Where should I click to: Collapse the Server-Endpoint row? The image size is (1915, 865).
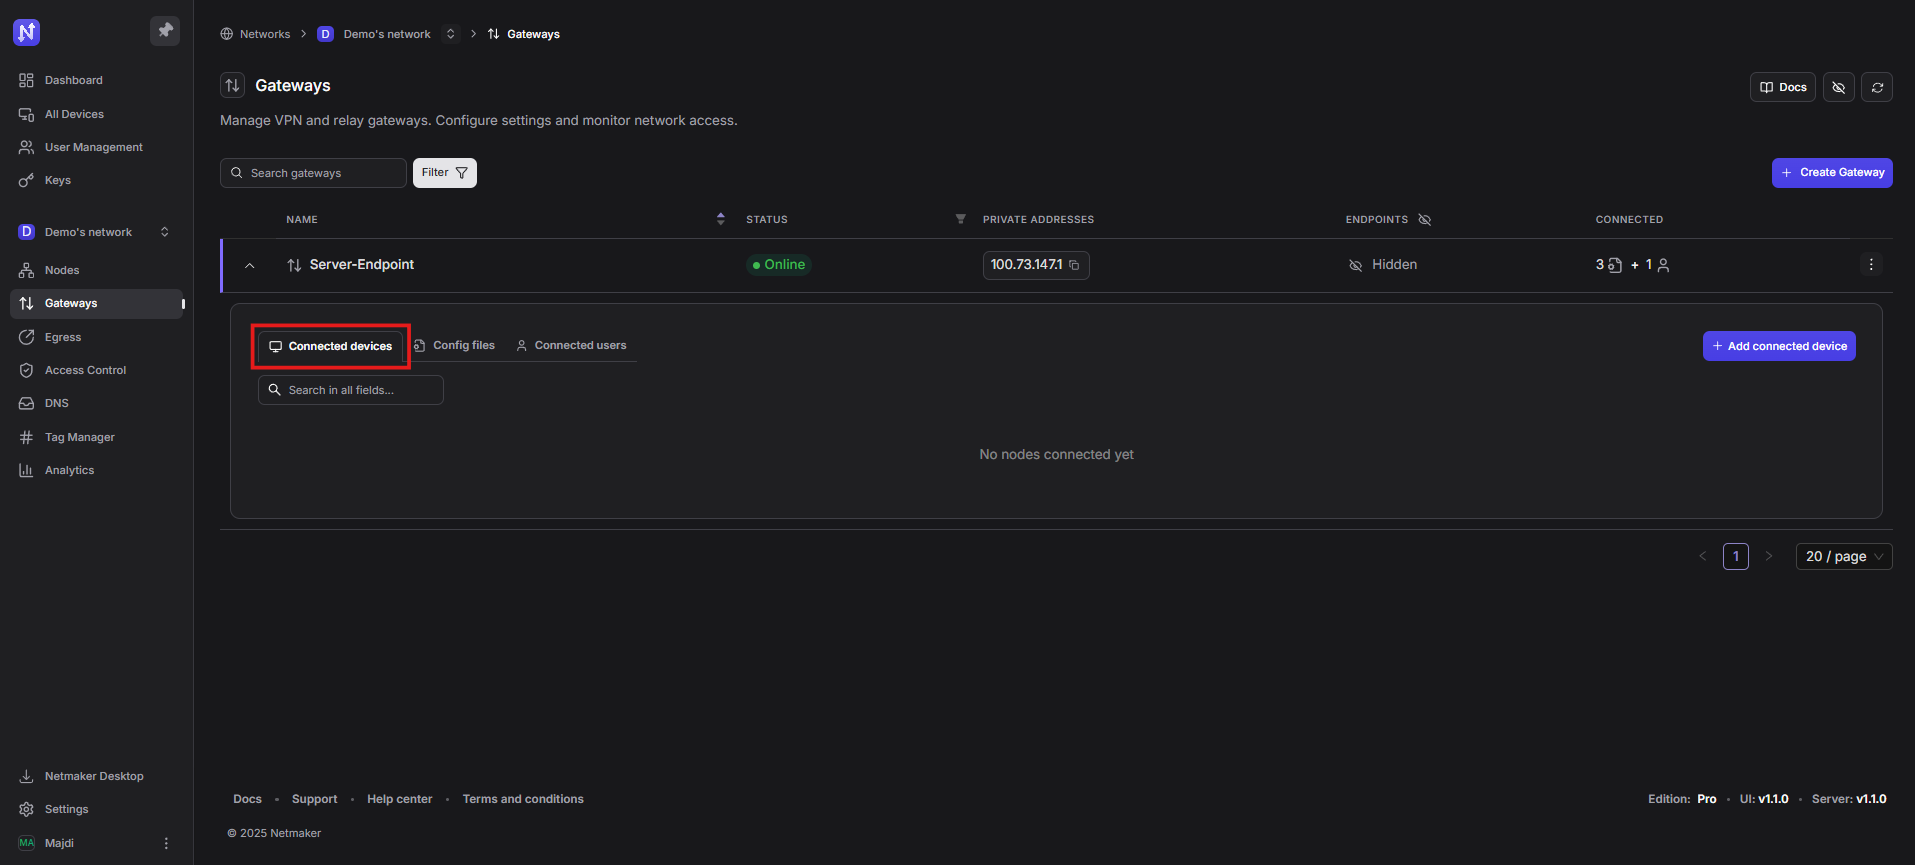250,265
